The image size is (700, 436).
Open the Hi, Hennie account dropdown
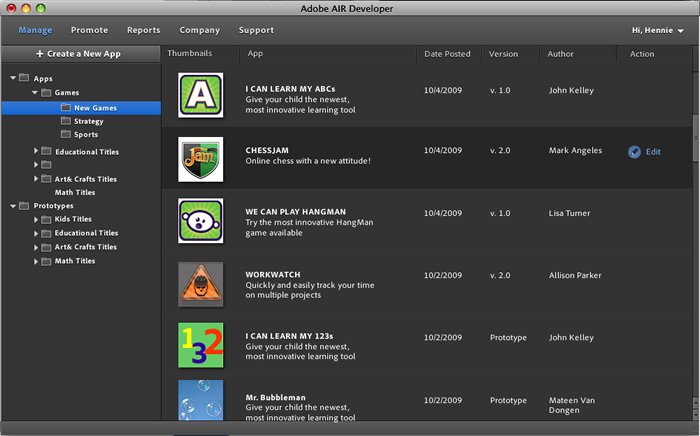[x=658, y=30]
